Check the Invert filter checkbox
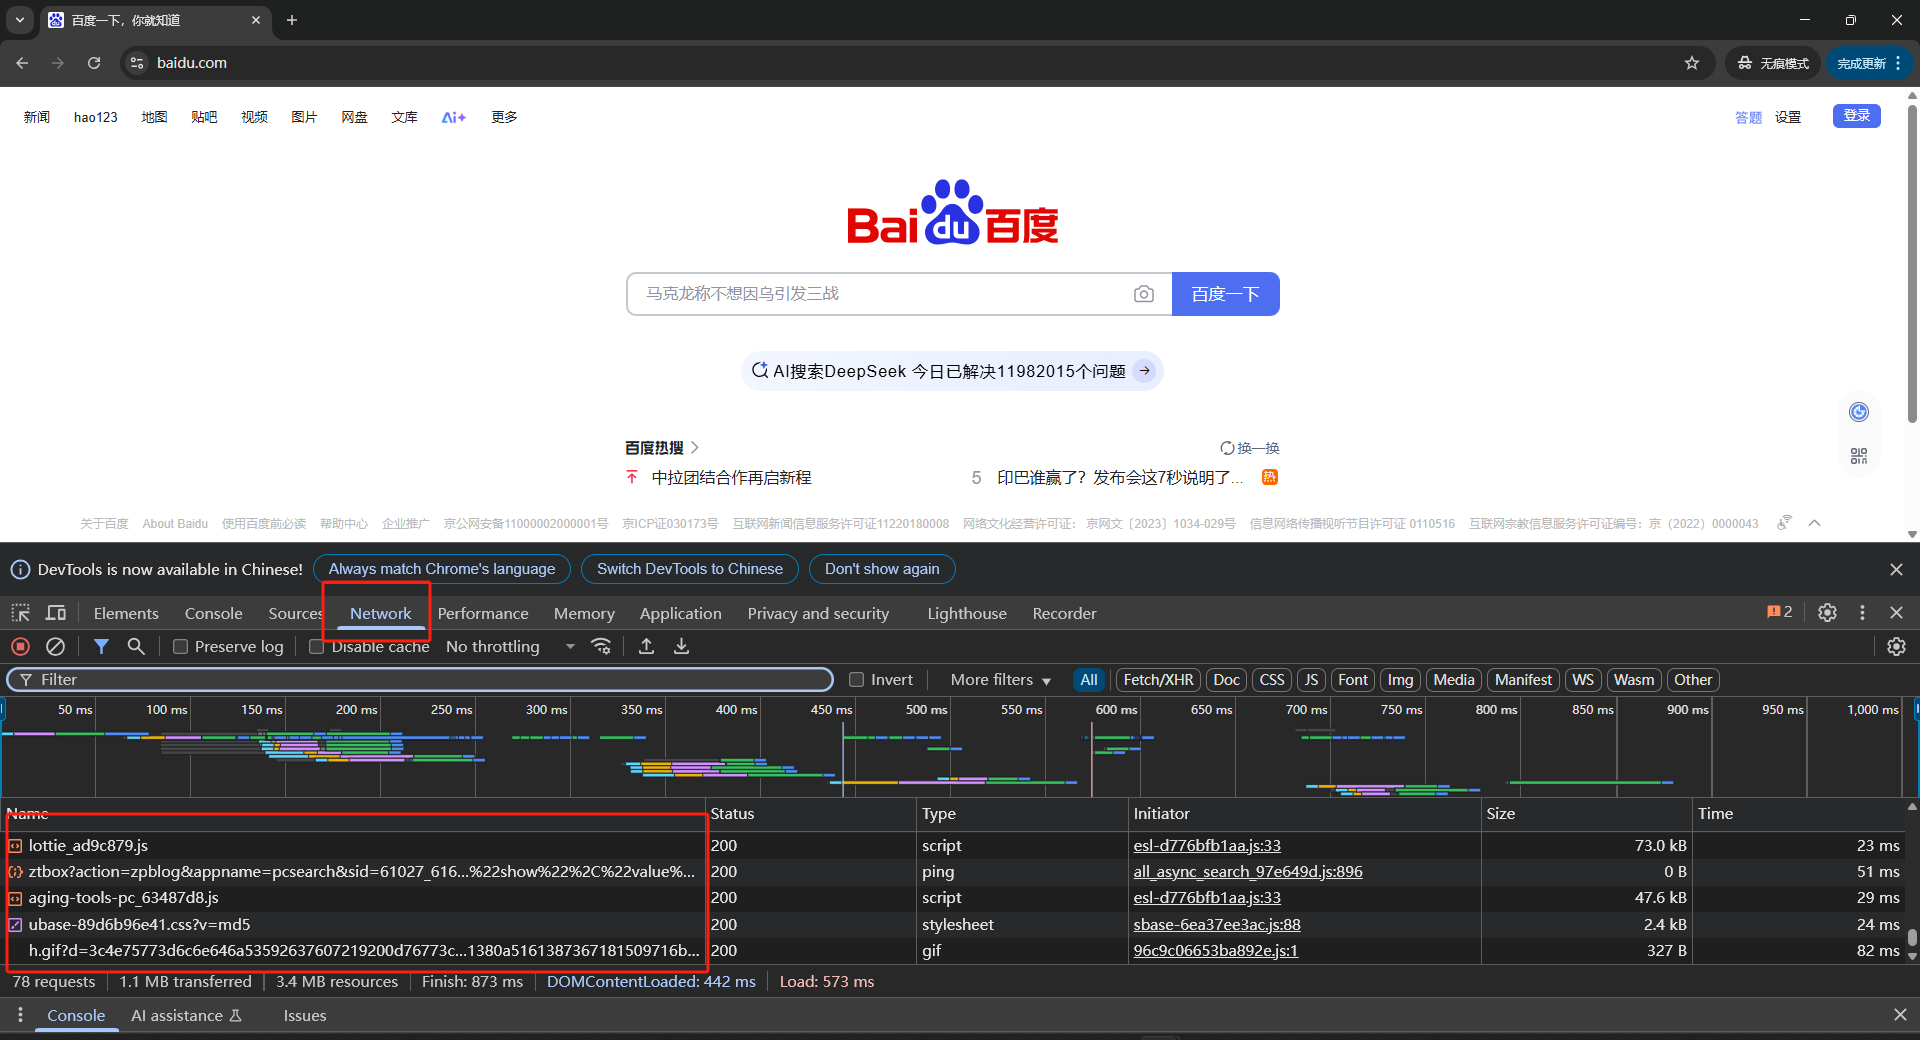Viewport: 1920px width, 1040px height. click(856, 680)
